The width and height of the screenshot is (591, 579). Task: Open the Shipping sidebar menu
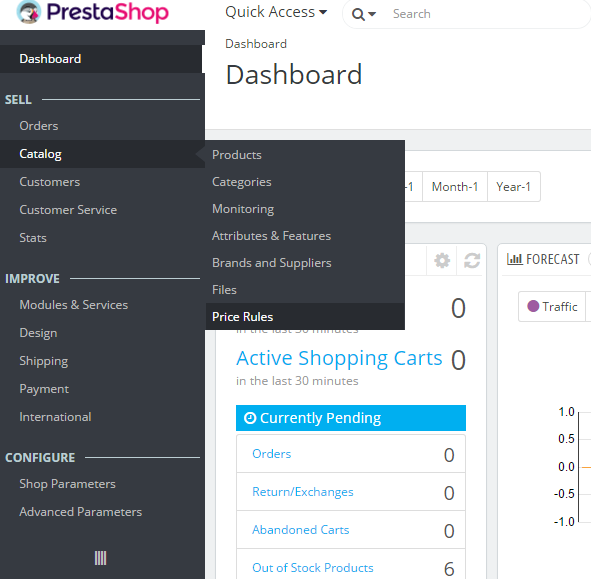44,361
